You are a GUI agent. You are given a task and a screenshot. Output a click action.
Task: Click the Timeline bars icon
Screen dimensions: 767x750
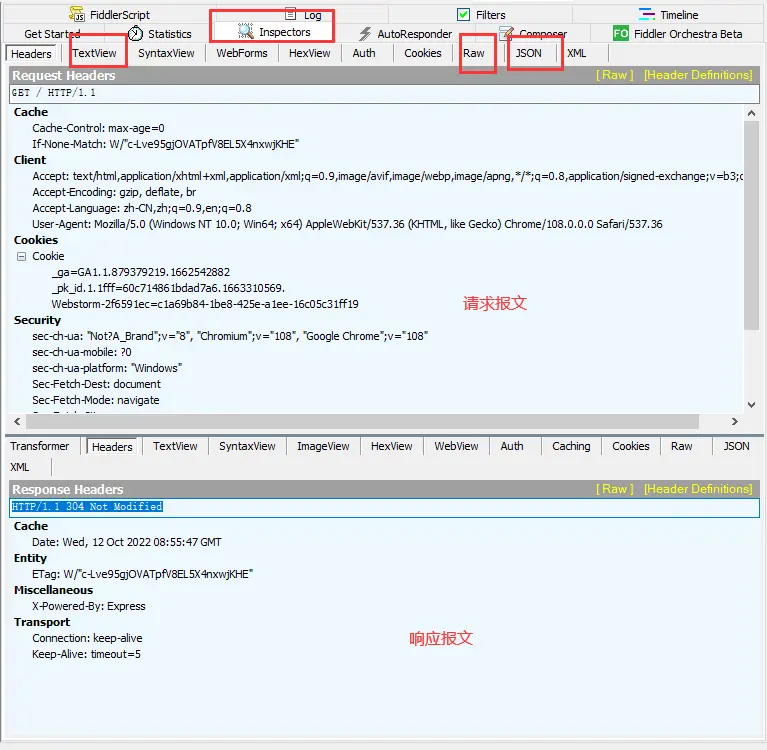(647, 14)
